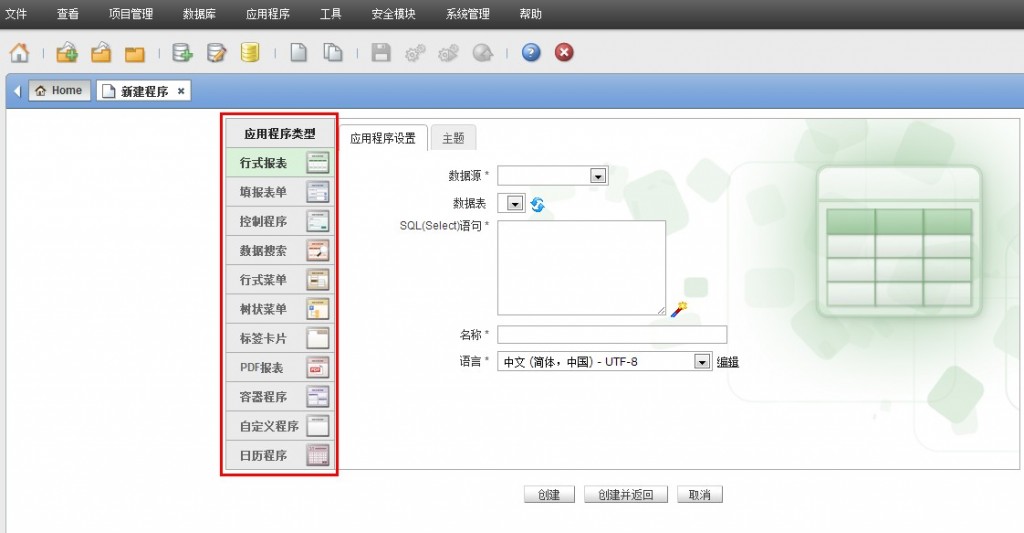Choose the 容器程序 application type
Viewport: 1024px width, 533px height.
coord(280,396)
